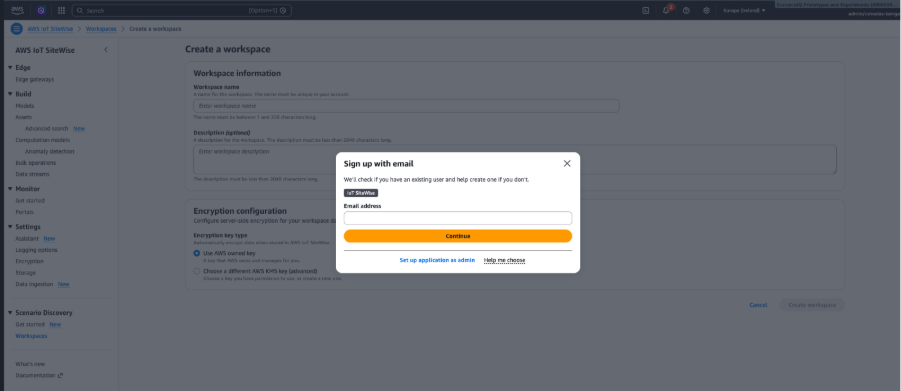Click the IoT SiteWise badge in dialog

[x=361, y=193]
